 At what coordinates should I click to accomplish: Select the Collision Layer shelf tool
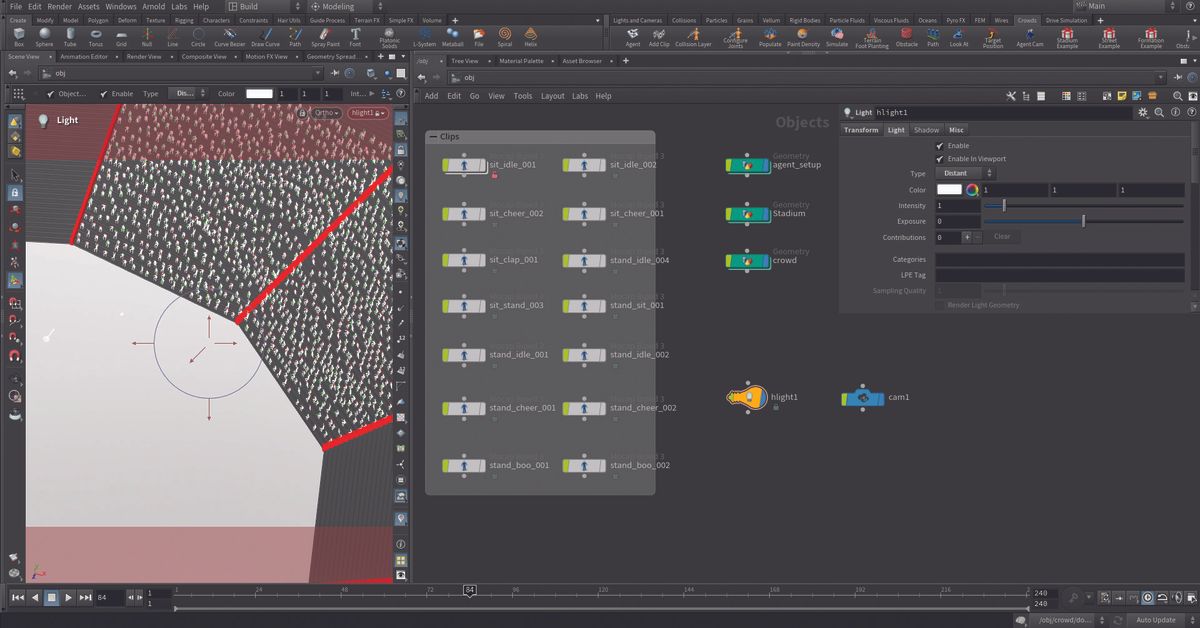pos(692,38)
